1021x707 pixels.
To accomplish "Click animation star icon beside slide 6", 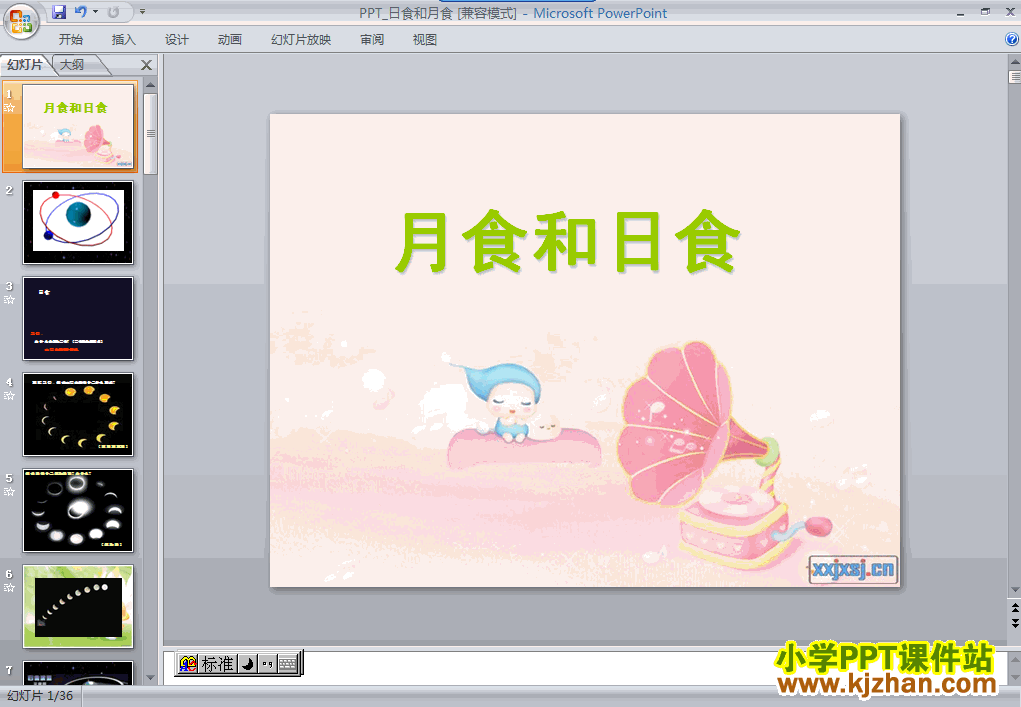I will pos(9,588).
